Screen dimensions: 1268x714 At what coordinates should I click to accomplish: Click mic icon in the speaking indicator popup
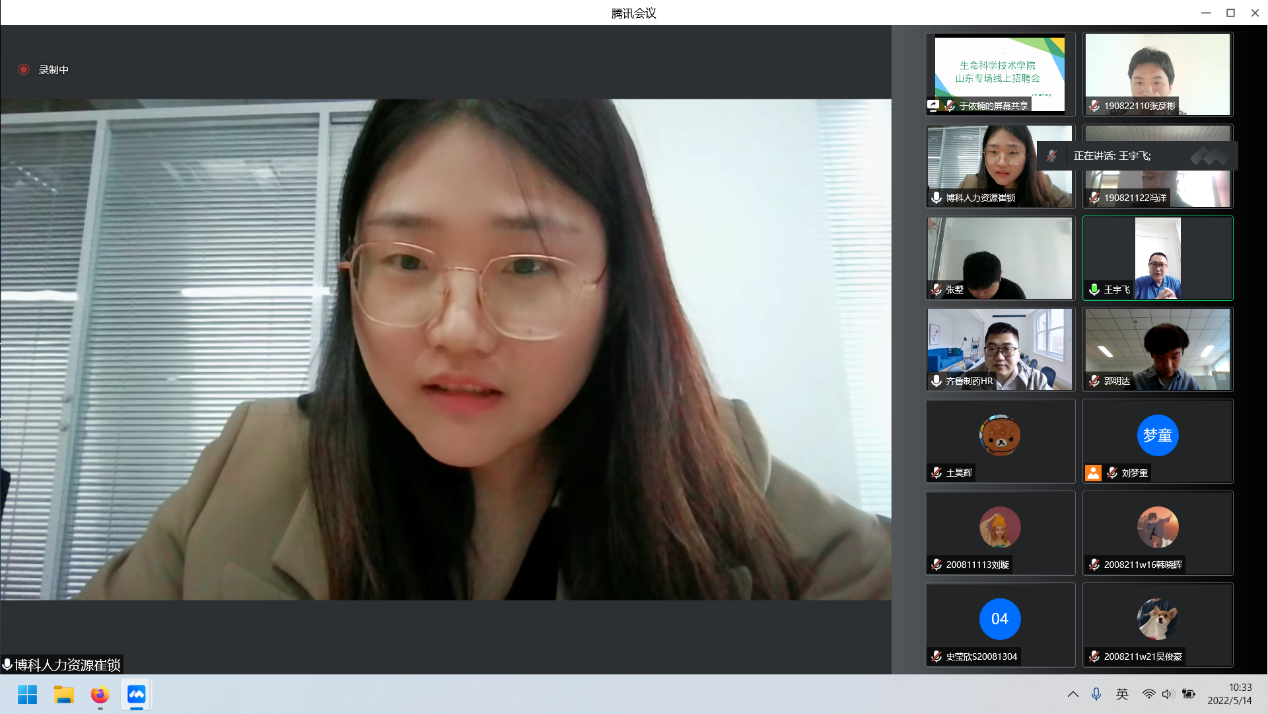pyautogui.click(x=1051, y=156)
